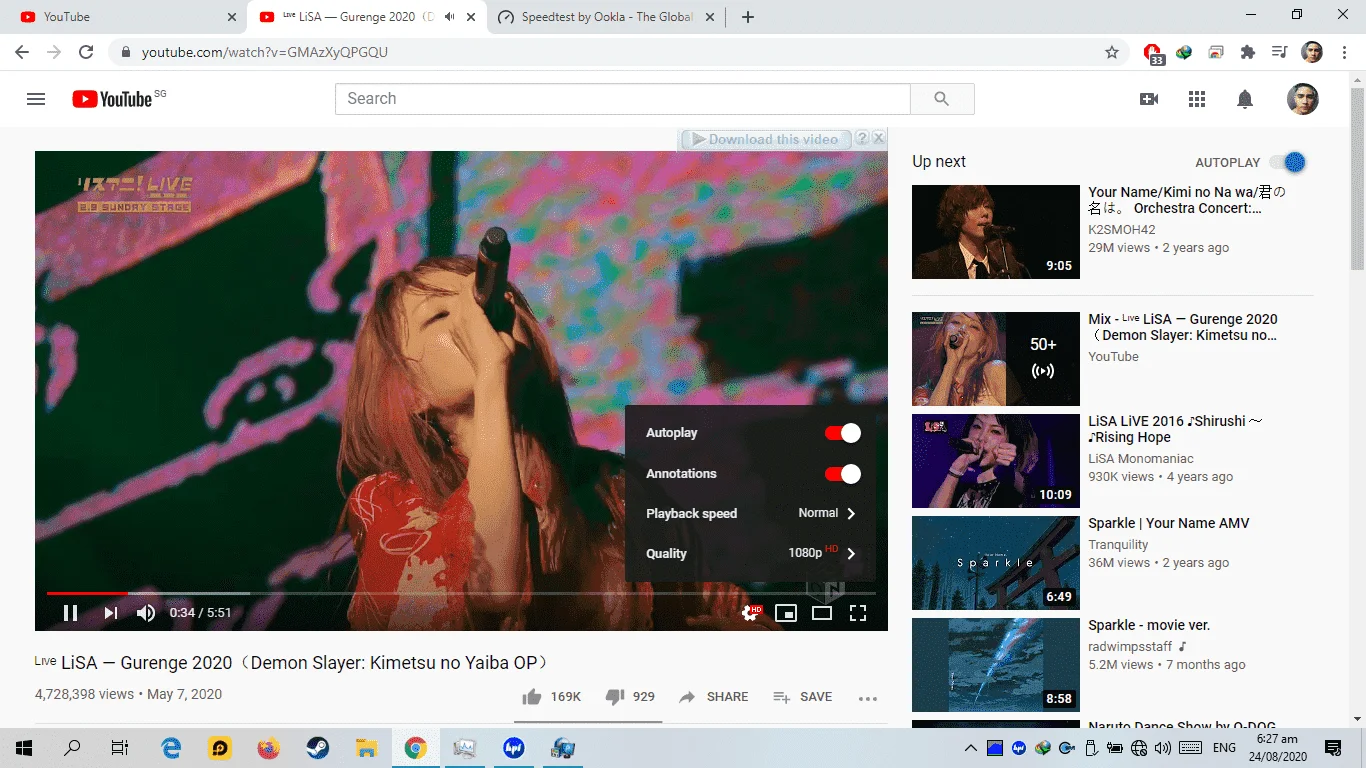This screenshot has height=768, width=1366.
Task: Click Download this video button
Action: (764, 139)
